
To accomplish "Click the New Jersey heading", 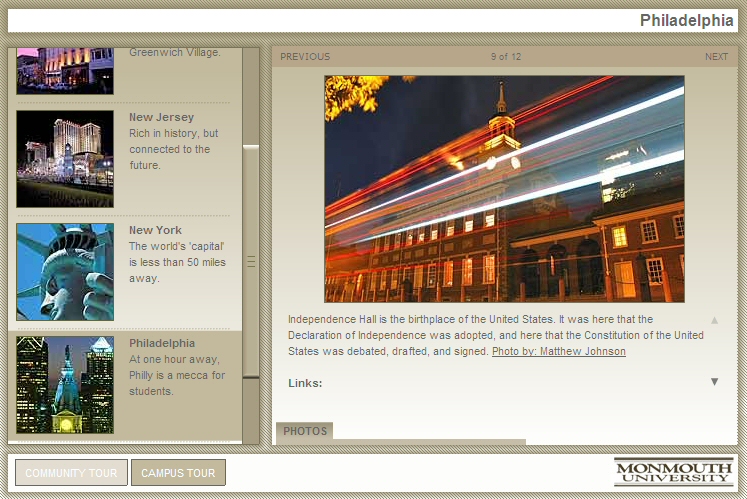I will [162, 117].
